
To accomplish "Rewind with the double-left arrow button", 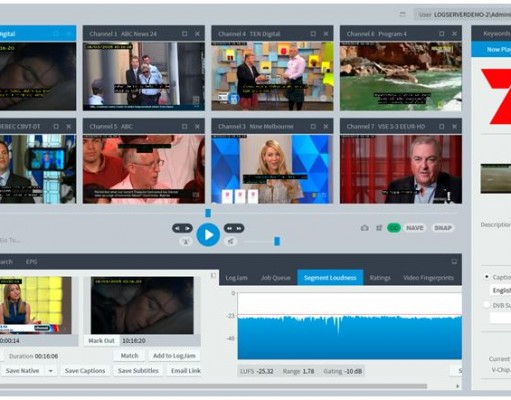I will (229, 228).
